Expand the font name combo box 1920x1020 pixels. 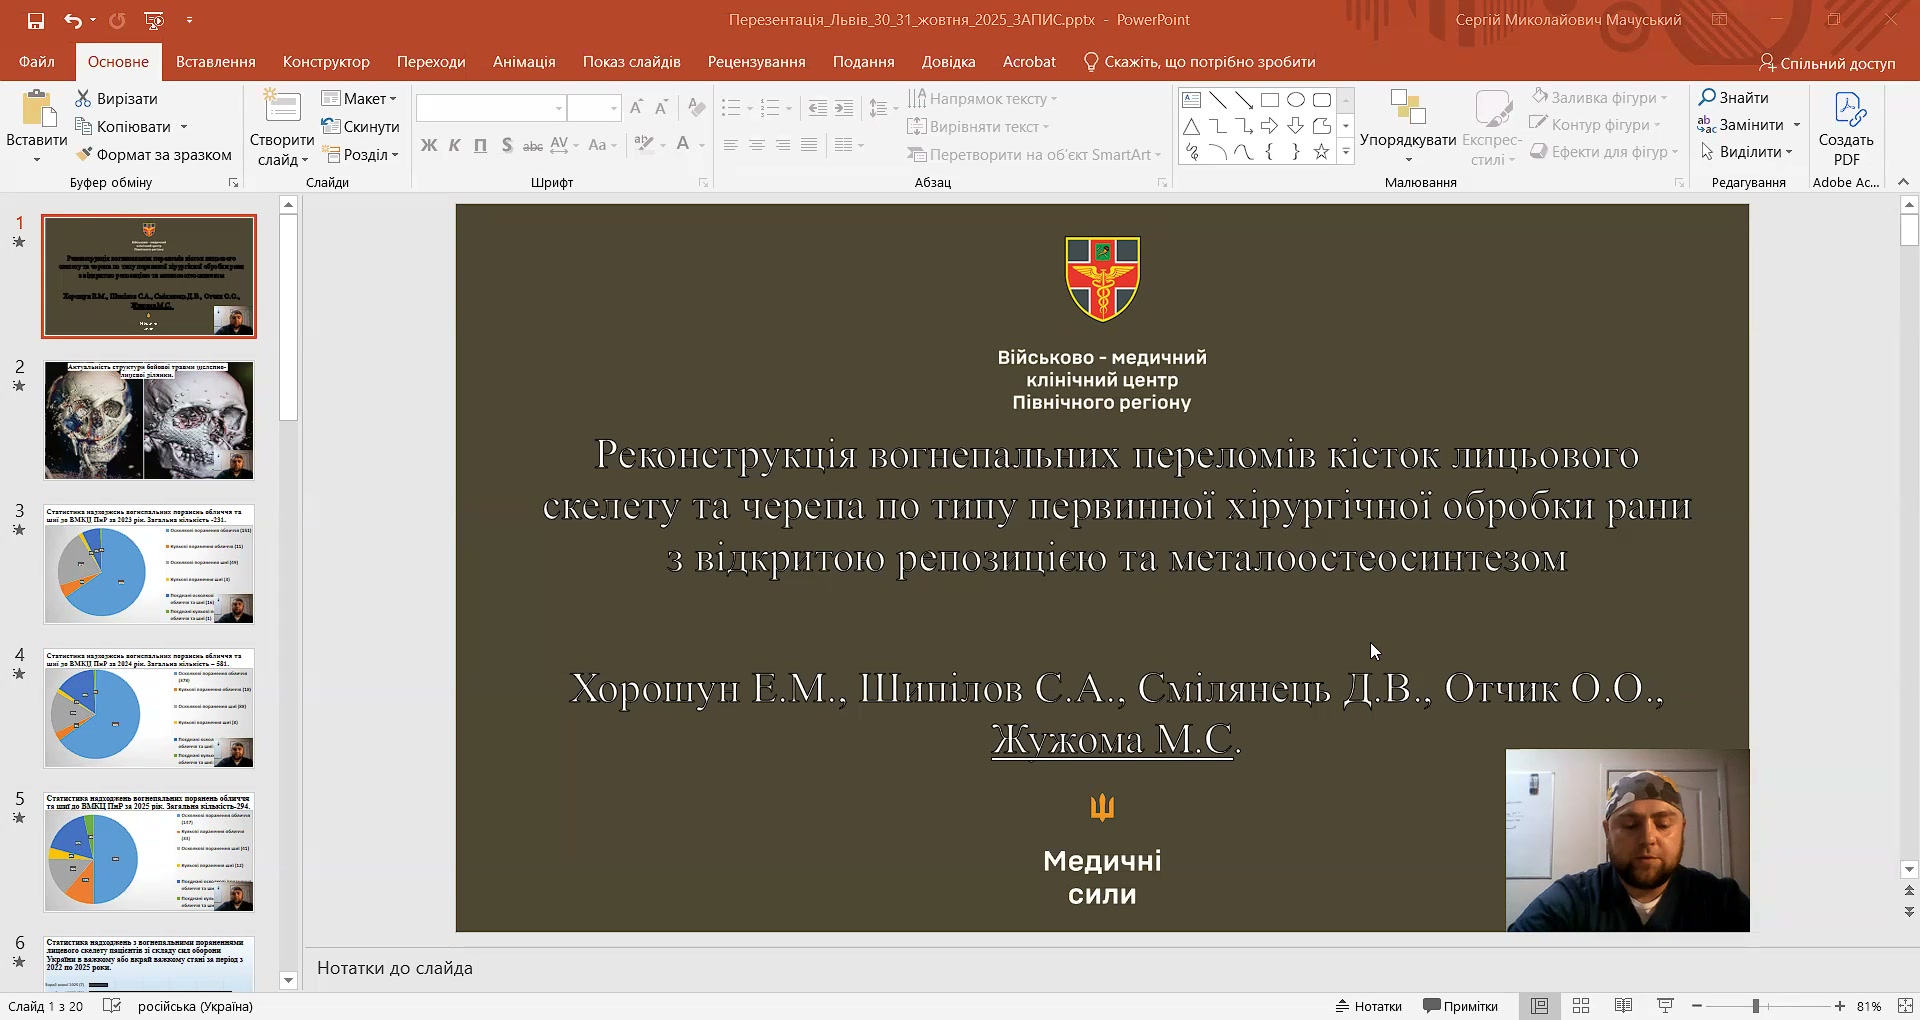pyautogui.click(x=559, y=108)
